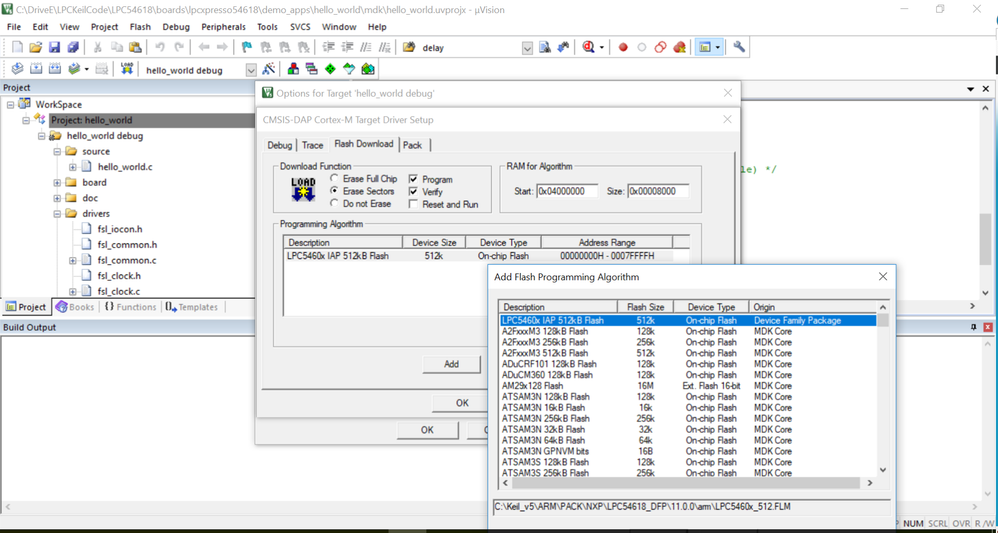998x533 pixels.
Task: Switch to the Debug tab in Driver Setup
Action: click(279, 145)
